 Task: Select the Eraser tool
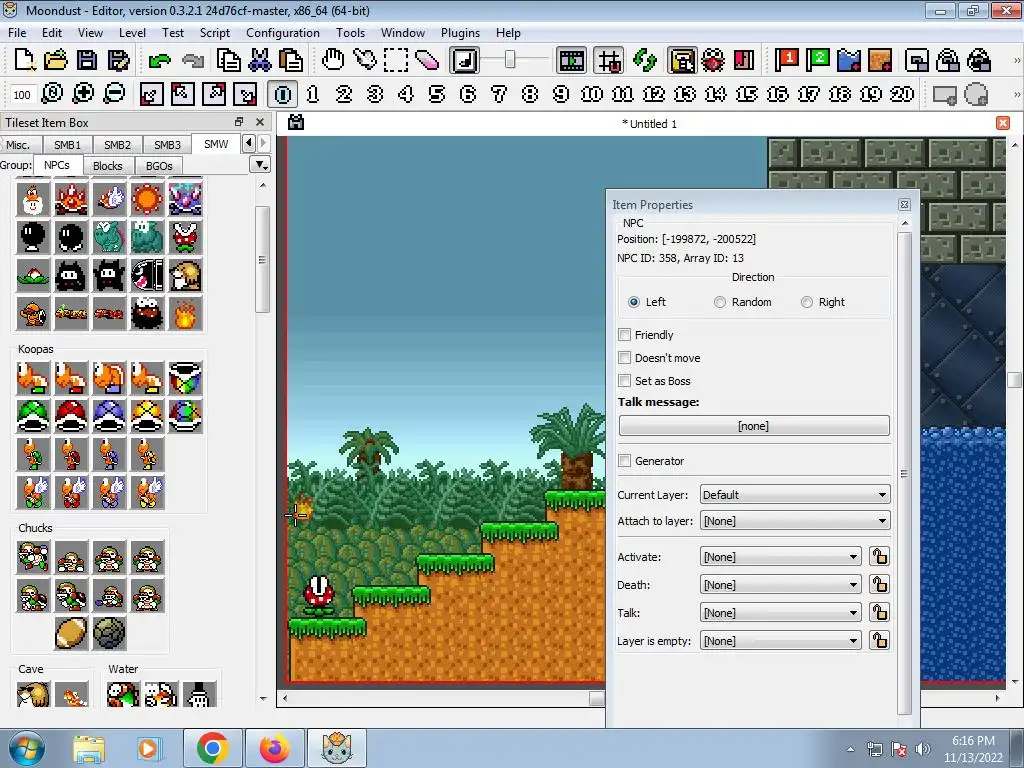[x=426, y=60]
